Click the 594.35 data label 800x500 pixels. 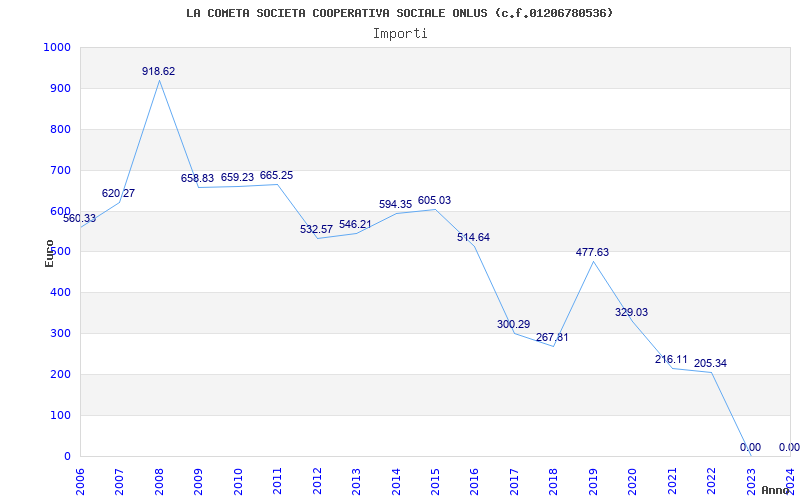click(x=395, y=205)
